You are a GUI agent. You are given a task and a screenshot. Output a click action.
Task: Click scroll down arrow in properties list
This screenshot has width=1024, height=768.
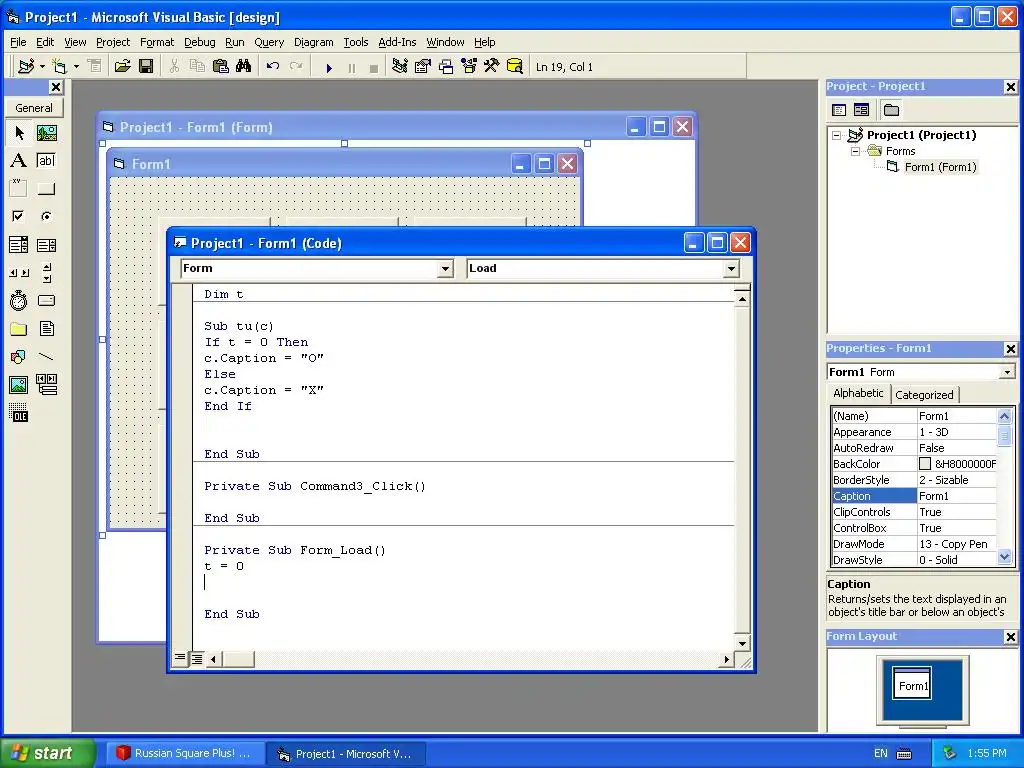pos(1004,558)
